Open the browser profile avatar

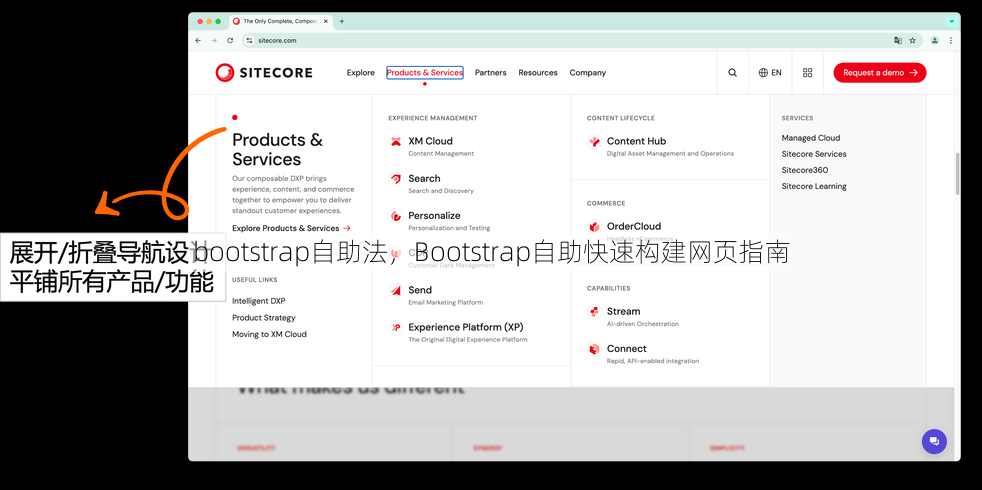click(x=934, y=40)
